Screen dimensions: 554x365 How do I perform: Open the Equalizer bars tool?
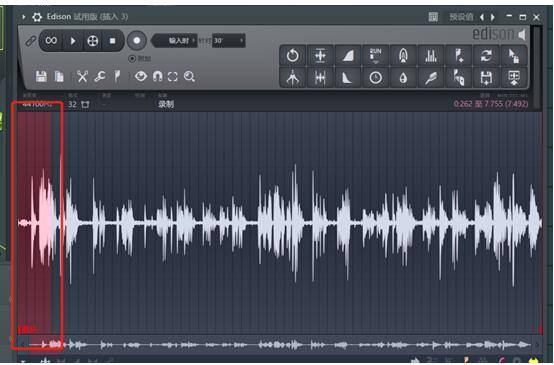[430, 55]
